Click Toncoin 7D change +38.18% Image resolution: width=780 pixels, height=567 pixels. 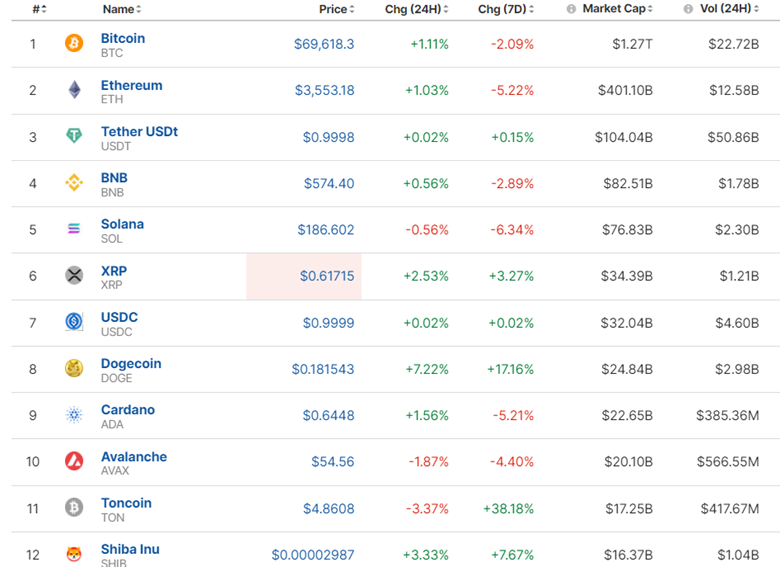tap(508, 509)
